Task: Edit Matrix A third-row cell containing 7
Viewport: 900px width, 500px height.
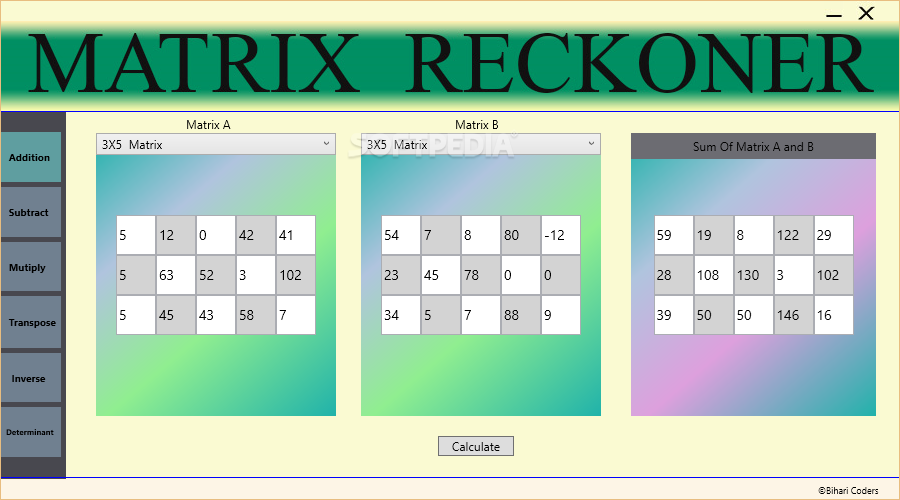Action: 296,315
